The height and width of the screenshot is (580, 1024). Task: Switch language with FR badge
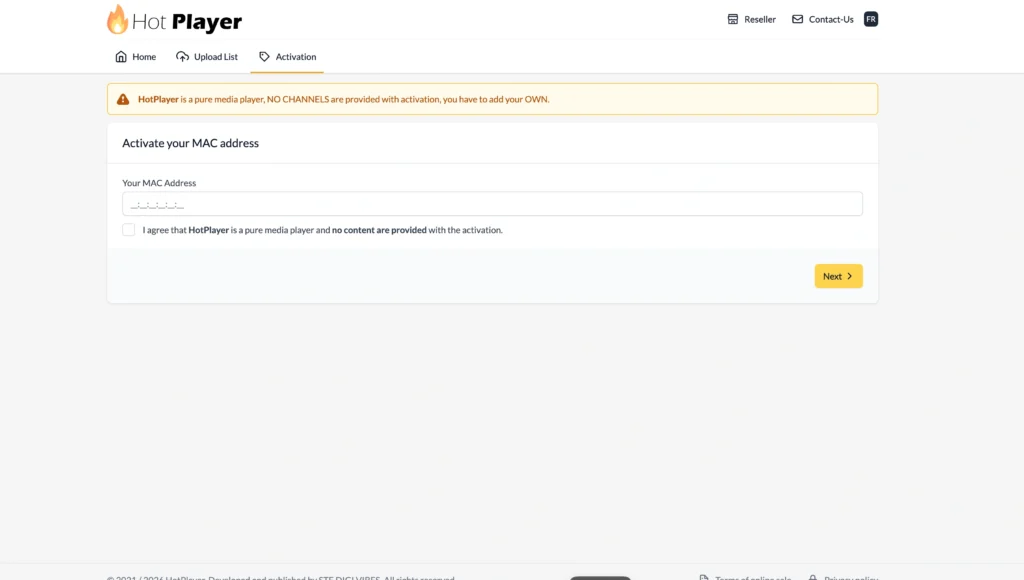[x=871, y=19]
